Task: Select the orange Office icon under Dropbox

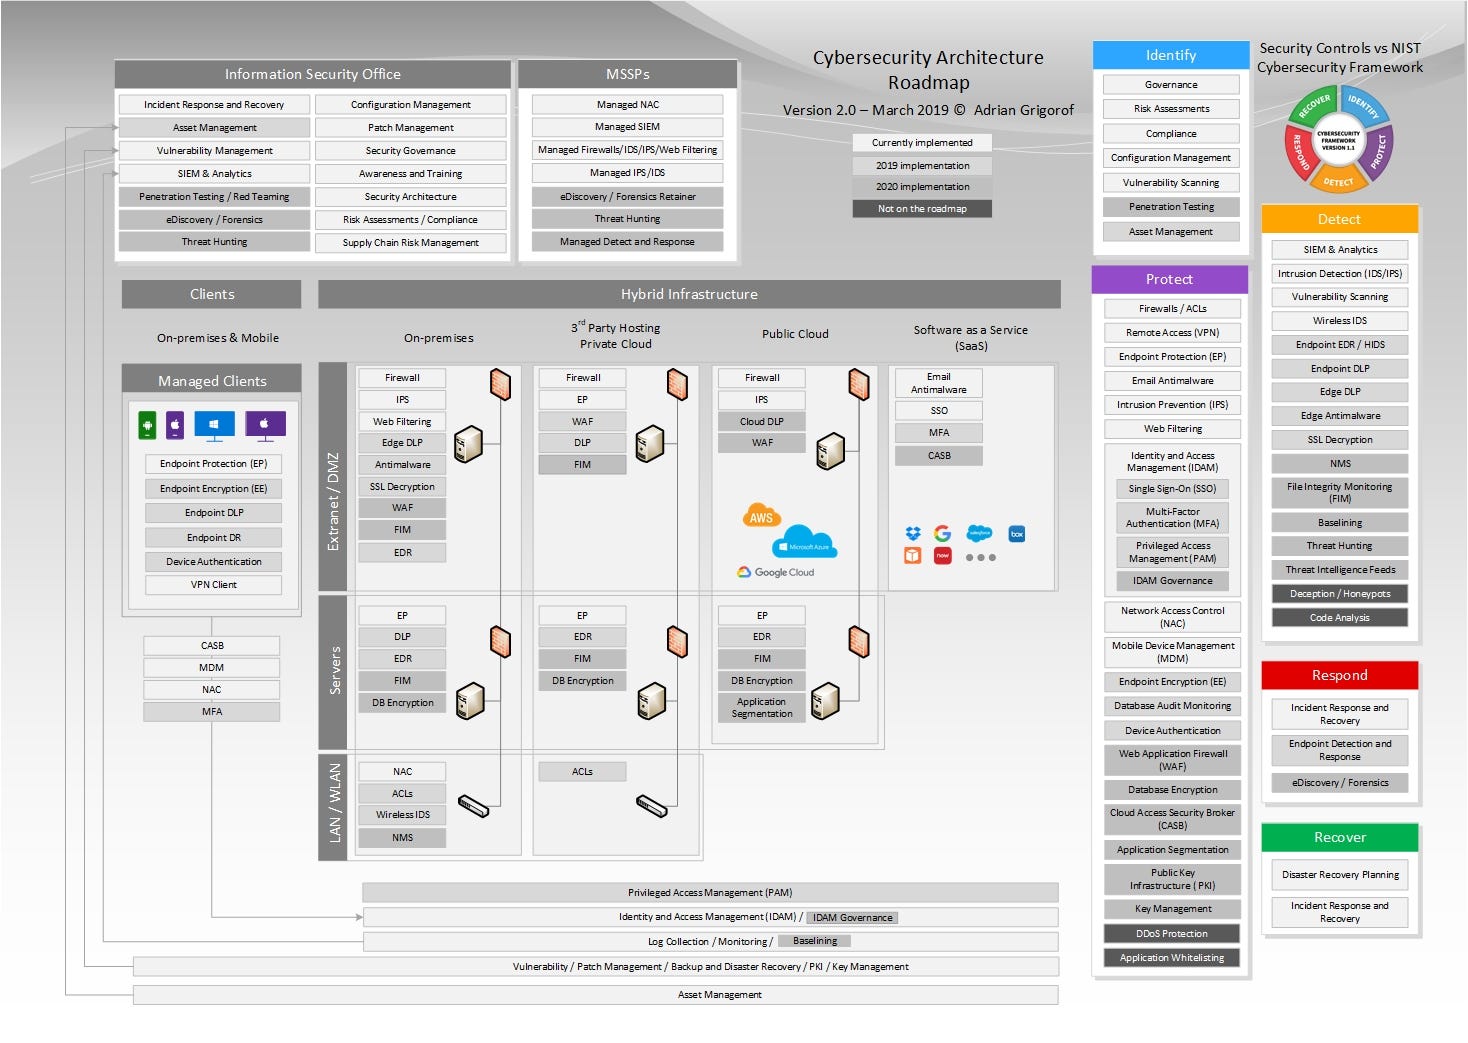Action: [912, 556]
